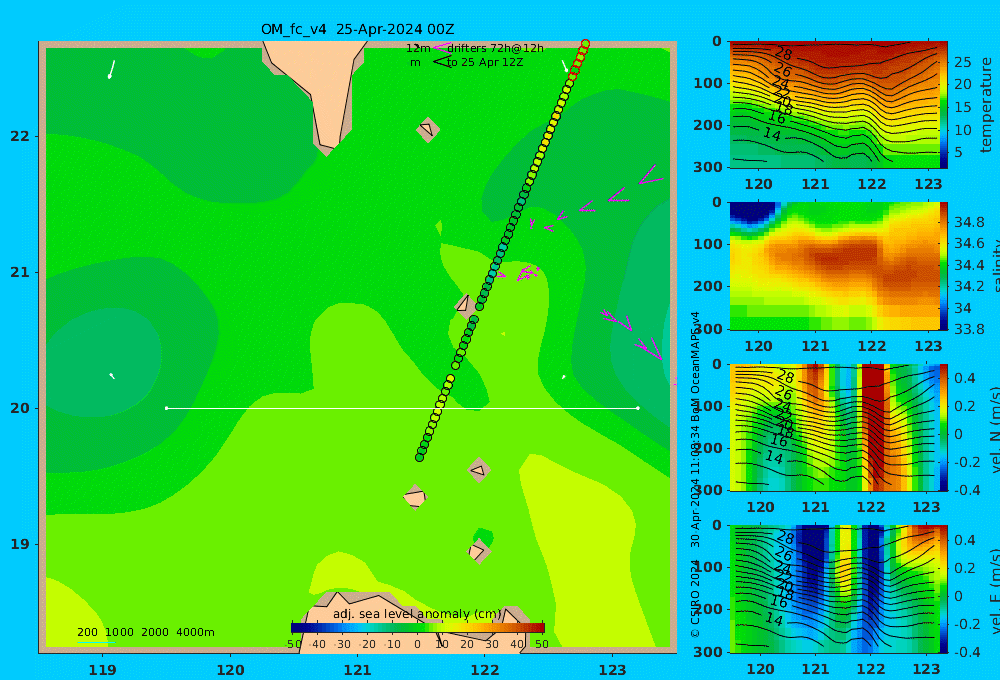Select the magenta arrow legend symbol
This screenshot has height=680, width=1000.
441,47
